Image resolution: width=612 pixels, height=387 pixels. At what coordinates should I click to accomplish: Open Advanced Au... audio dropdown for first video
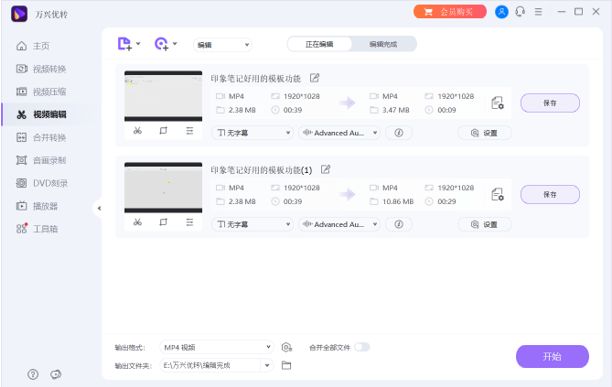click(339, 133)
